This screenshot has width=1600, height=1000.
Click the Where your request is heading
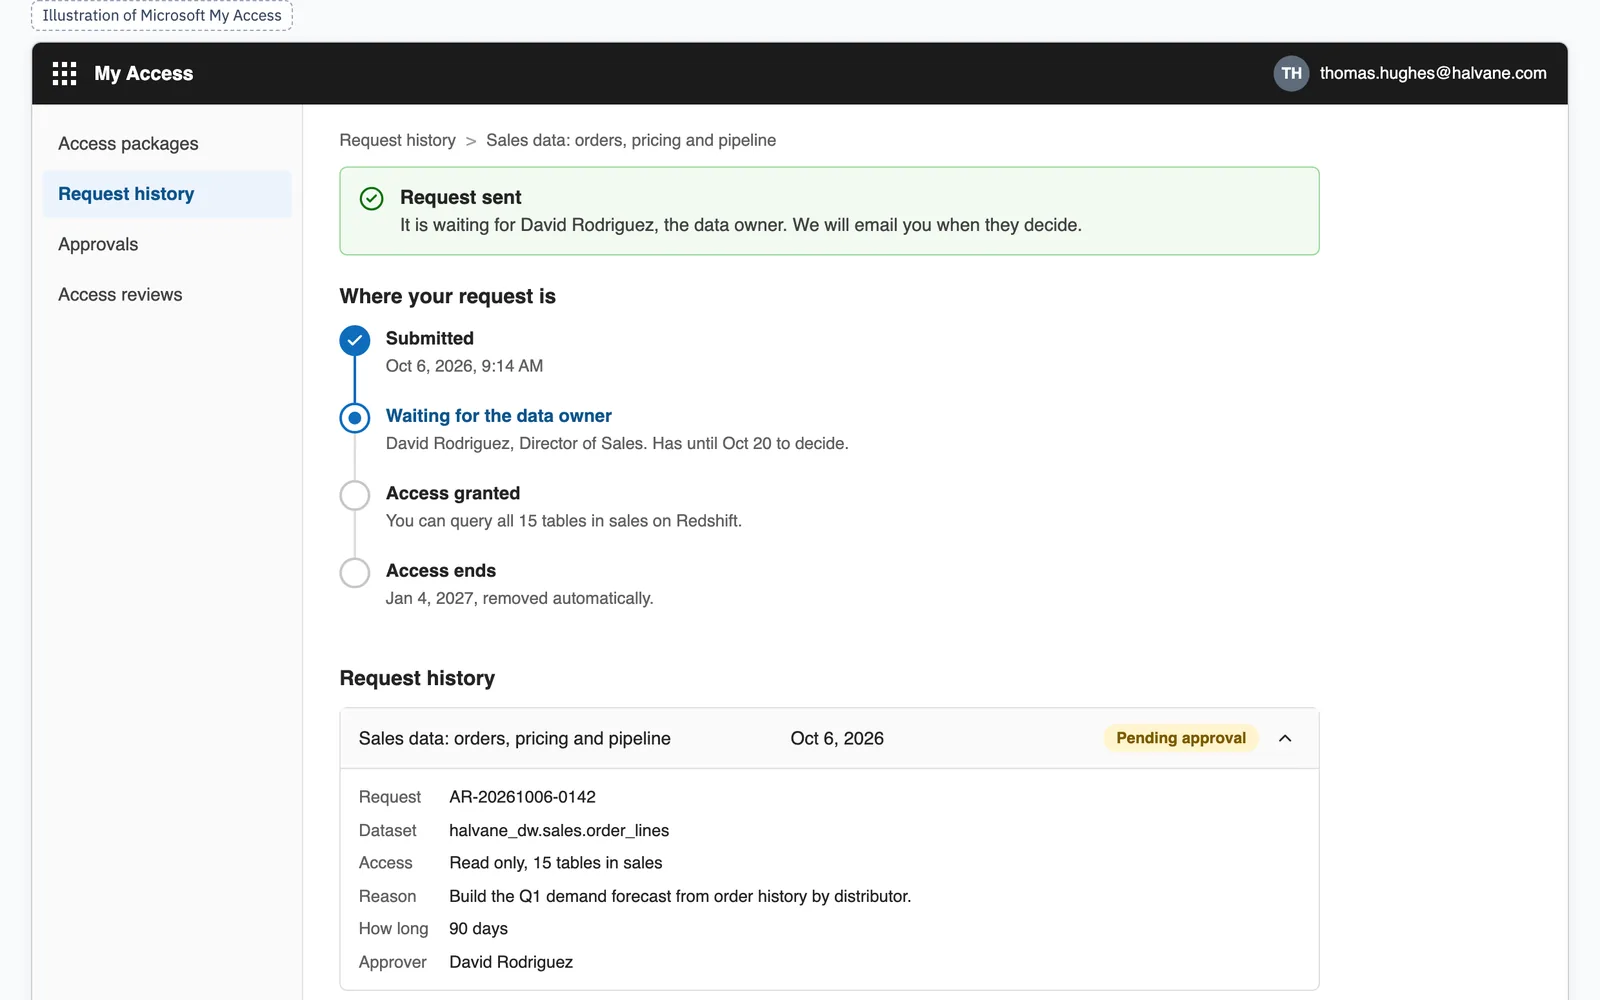tap(447, 296)
